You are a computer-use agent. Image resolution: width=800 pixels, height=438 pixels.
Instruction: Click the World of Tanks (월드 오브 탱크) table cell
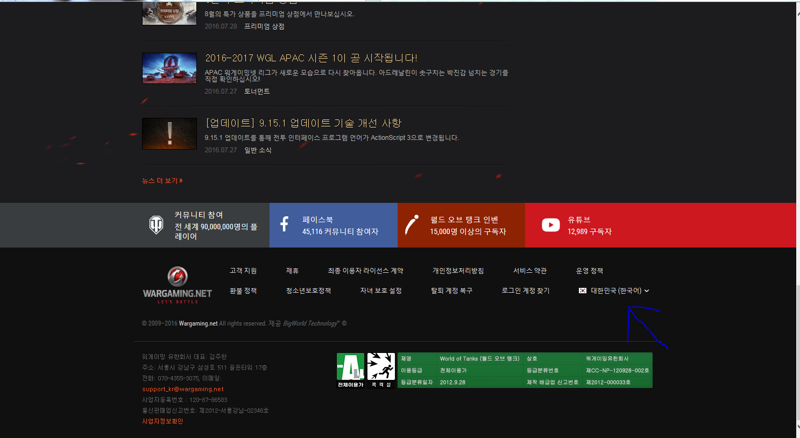click(480, 359)
